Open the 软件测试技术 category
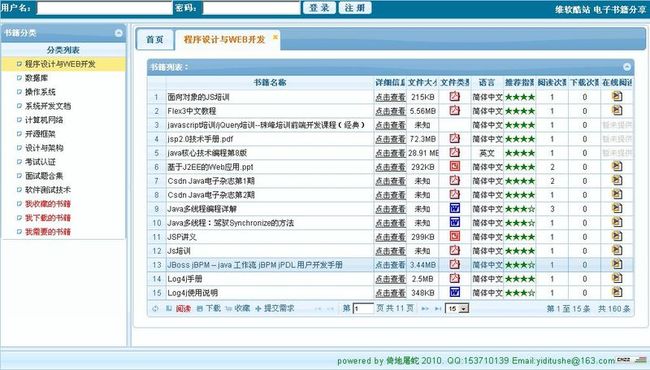The width and height of the screenshot is (650, 370). [48, 190]
